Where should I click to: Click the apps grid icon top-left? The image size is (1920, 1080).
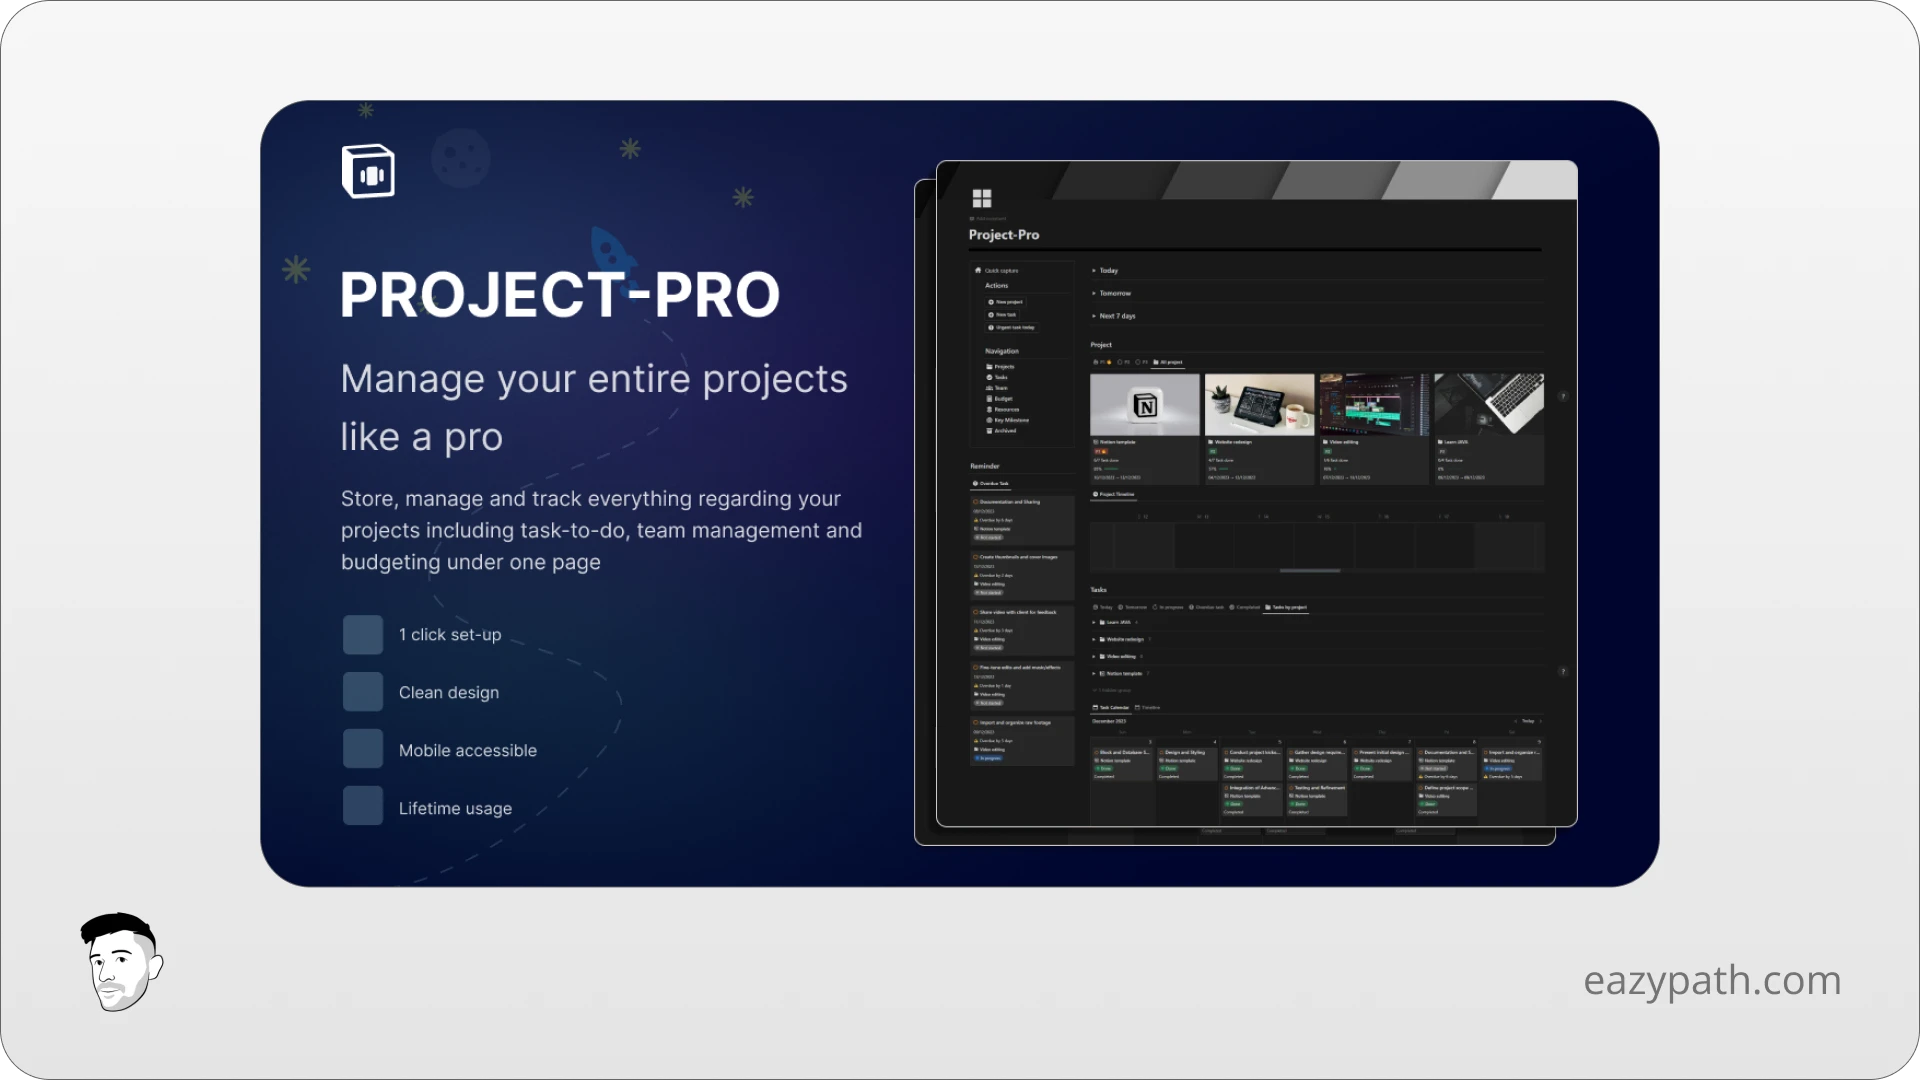pos(982,197)
